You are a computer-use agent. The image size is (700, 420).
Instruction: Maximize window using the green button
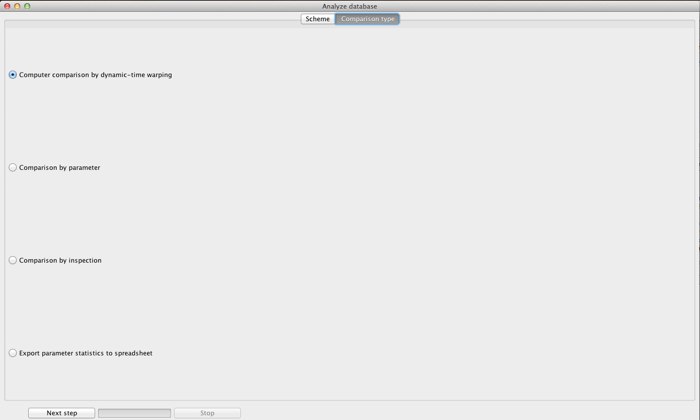click(x=27, y=6)
